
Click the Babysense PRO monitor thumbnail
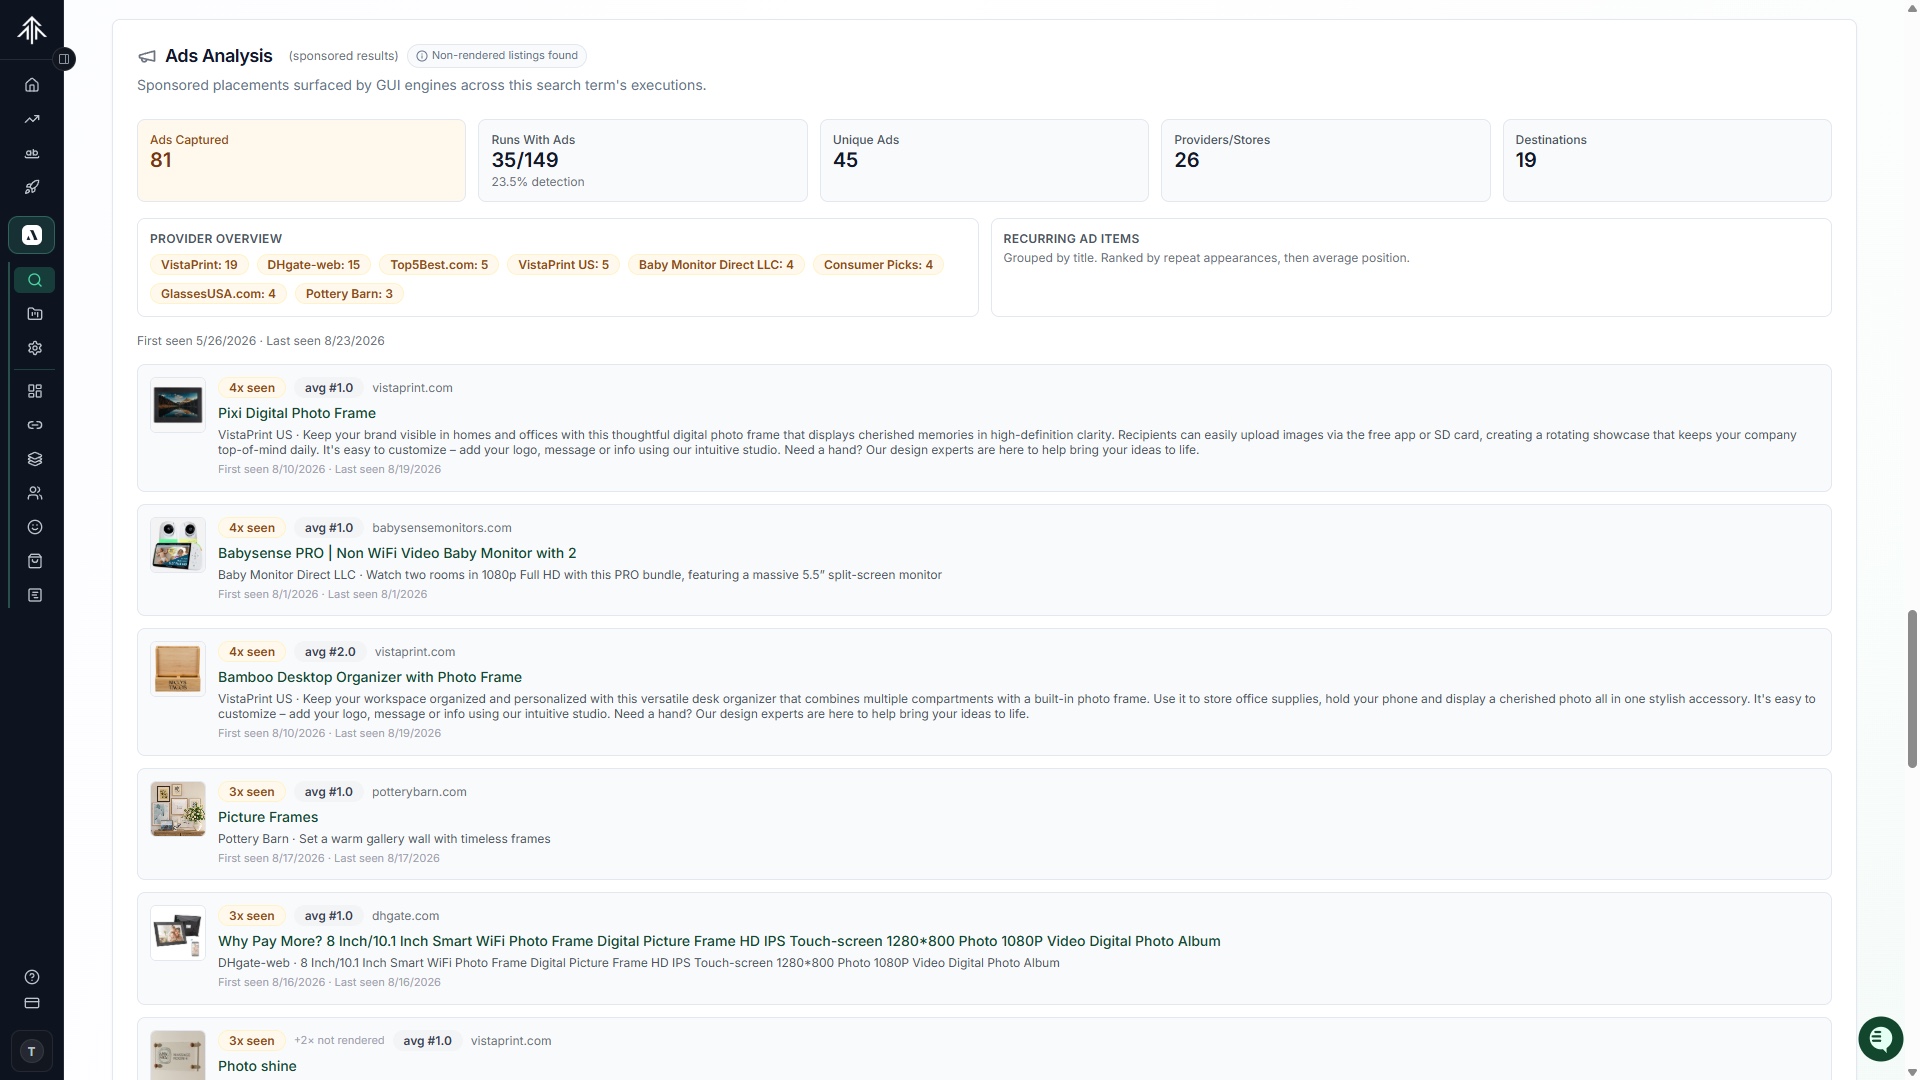(x=178, y=545)
